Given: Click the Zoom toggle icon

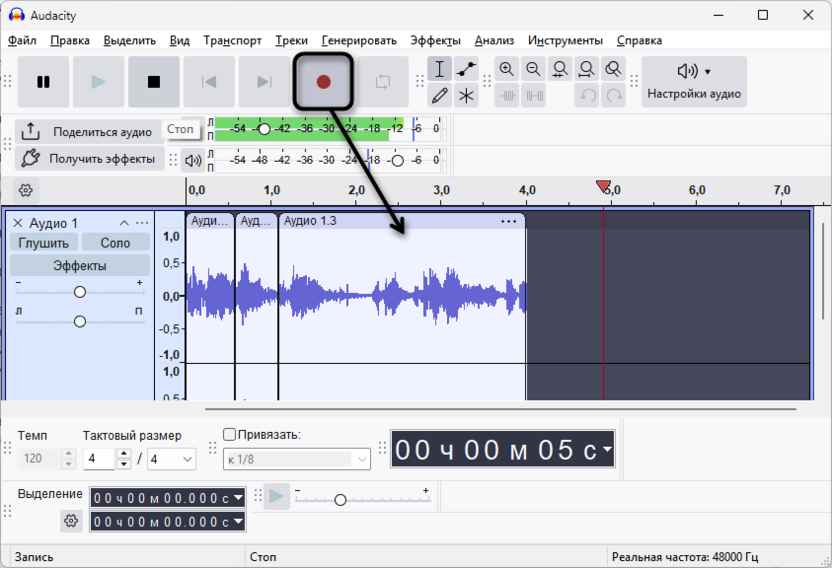Looking at the screenshot, I should tap(613, 69).
